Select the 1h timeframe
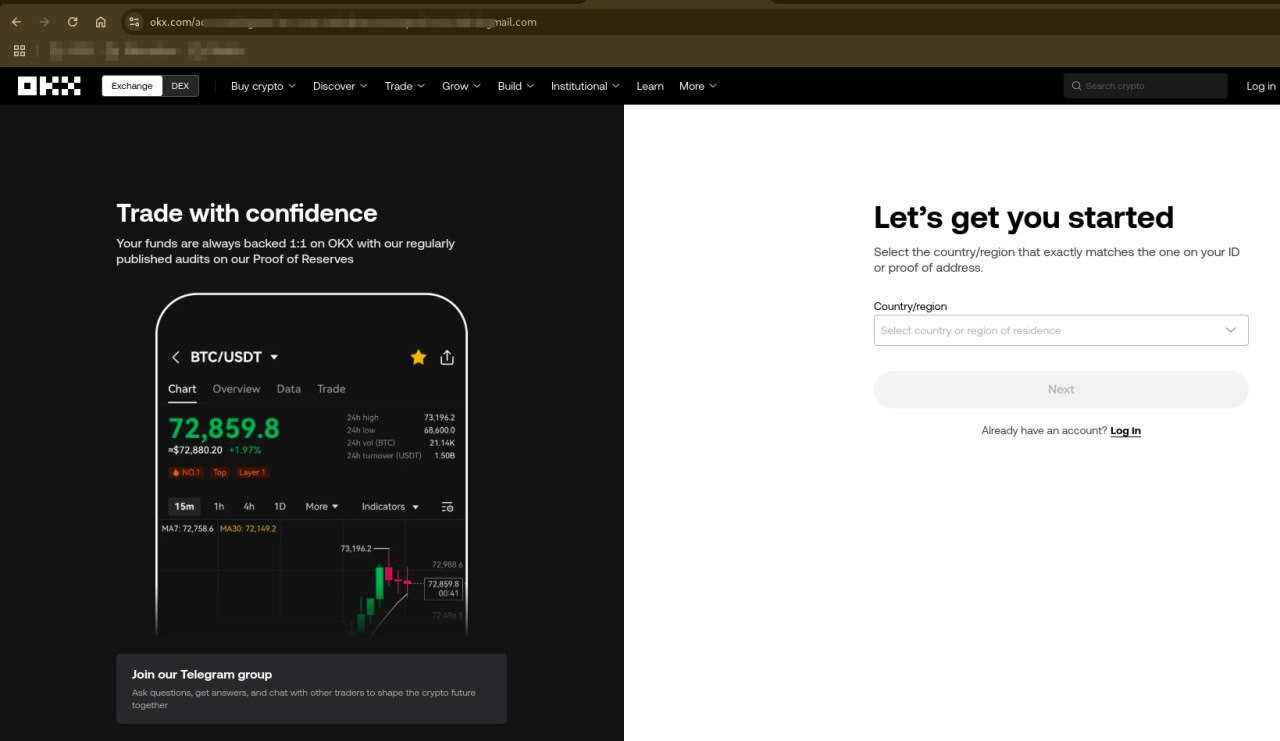This screenshot has width=1280, height=741. 219,507
